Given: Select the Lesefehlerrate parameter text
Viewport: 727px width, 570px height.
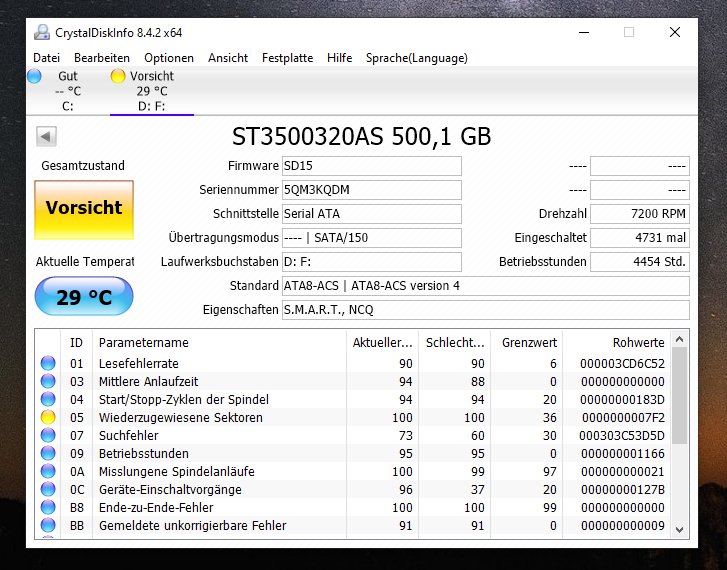Looking at the screenshot, I should tap(139, 364).
